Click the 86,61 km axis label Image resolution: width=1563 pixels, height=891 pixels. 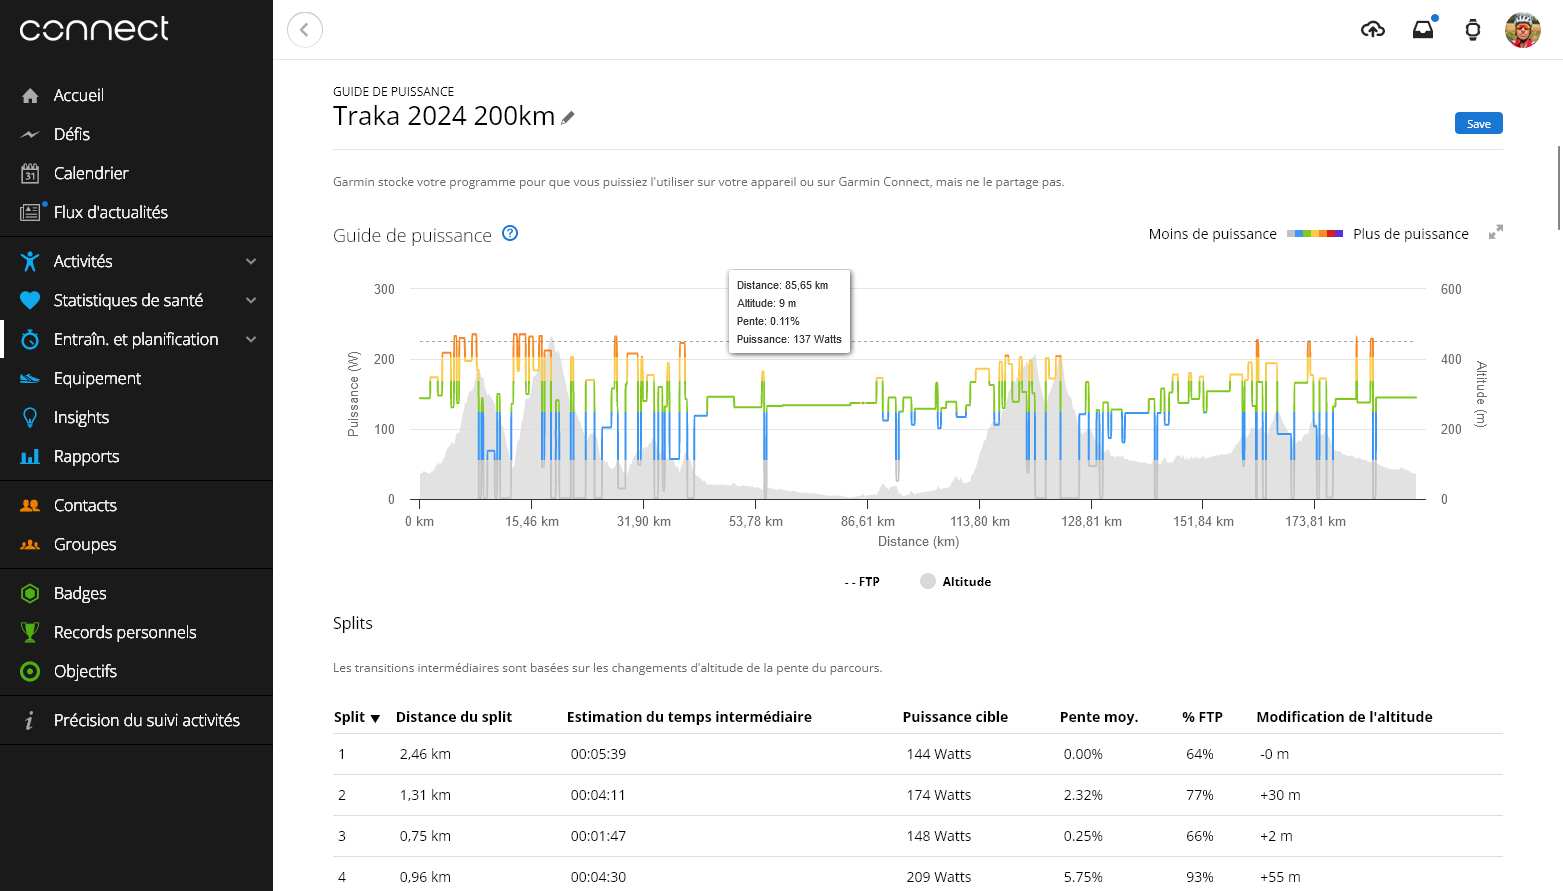point(868,521)
